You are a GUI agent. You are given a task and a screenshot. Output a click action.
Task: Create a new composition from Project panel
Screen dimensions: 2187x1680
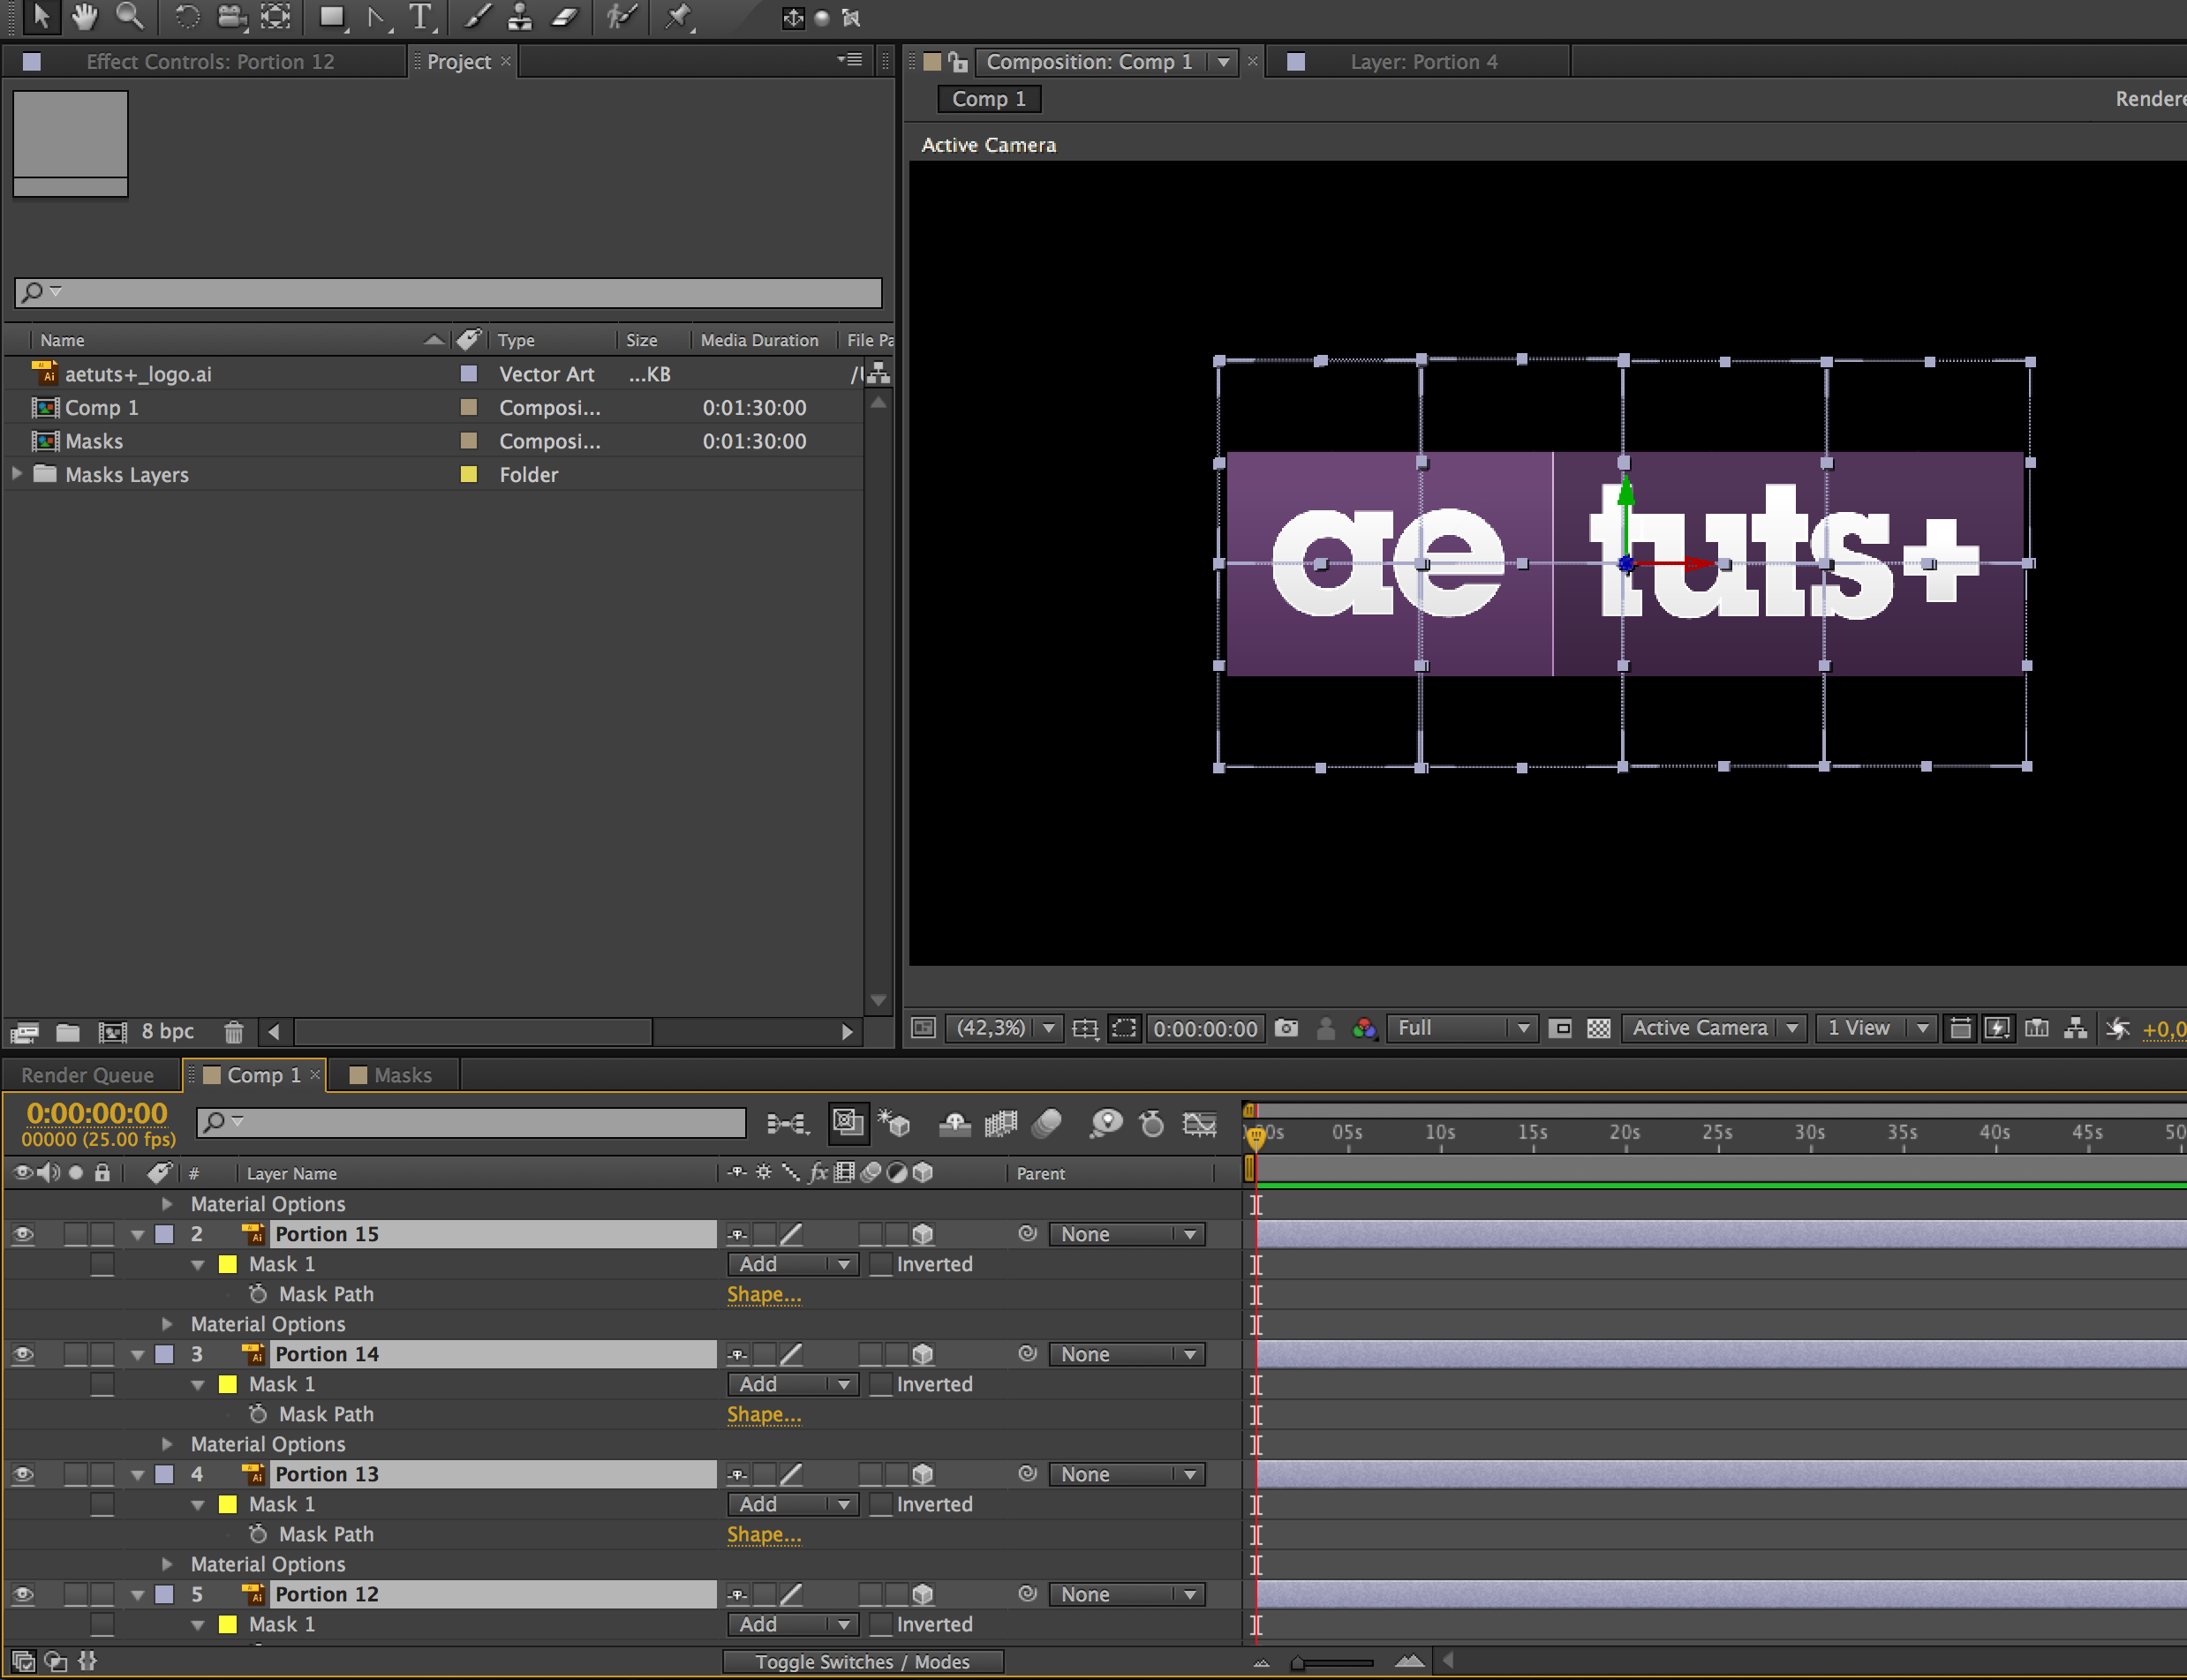pyautogui.click(x=112, y=1031)
